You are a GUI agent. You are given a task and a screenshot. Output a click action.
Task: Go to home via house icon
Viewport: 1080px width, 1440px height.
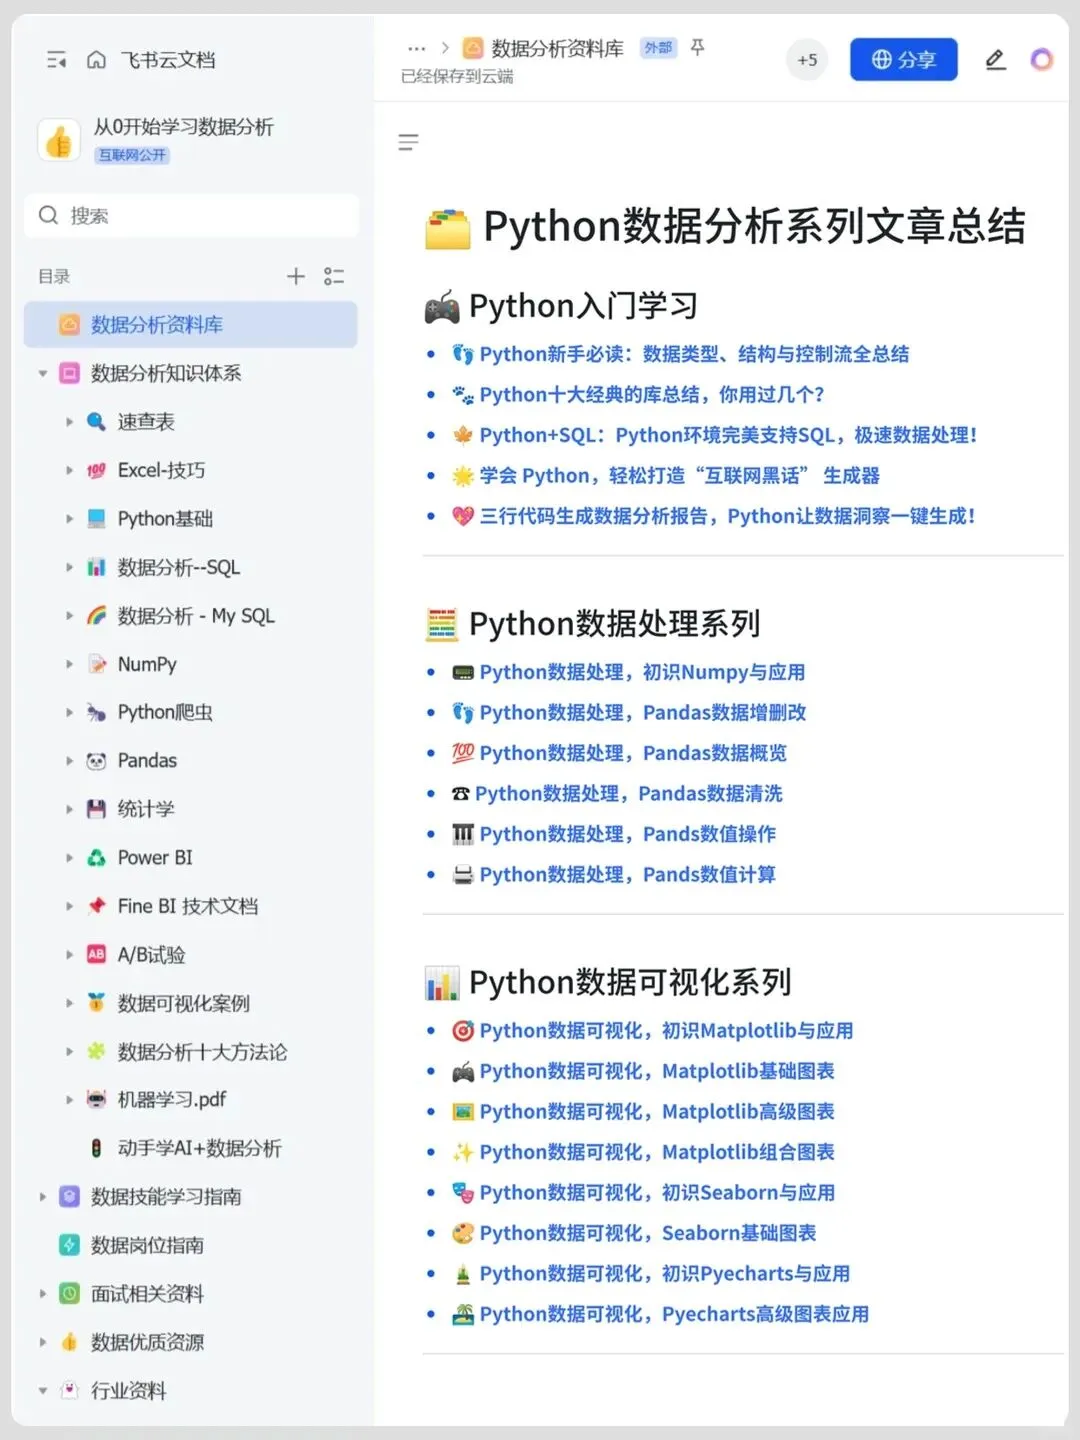(x=96, y=60)
